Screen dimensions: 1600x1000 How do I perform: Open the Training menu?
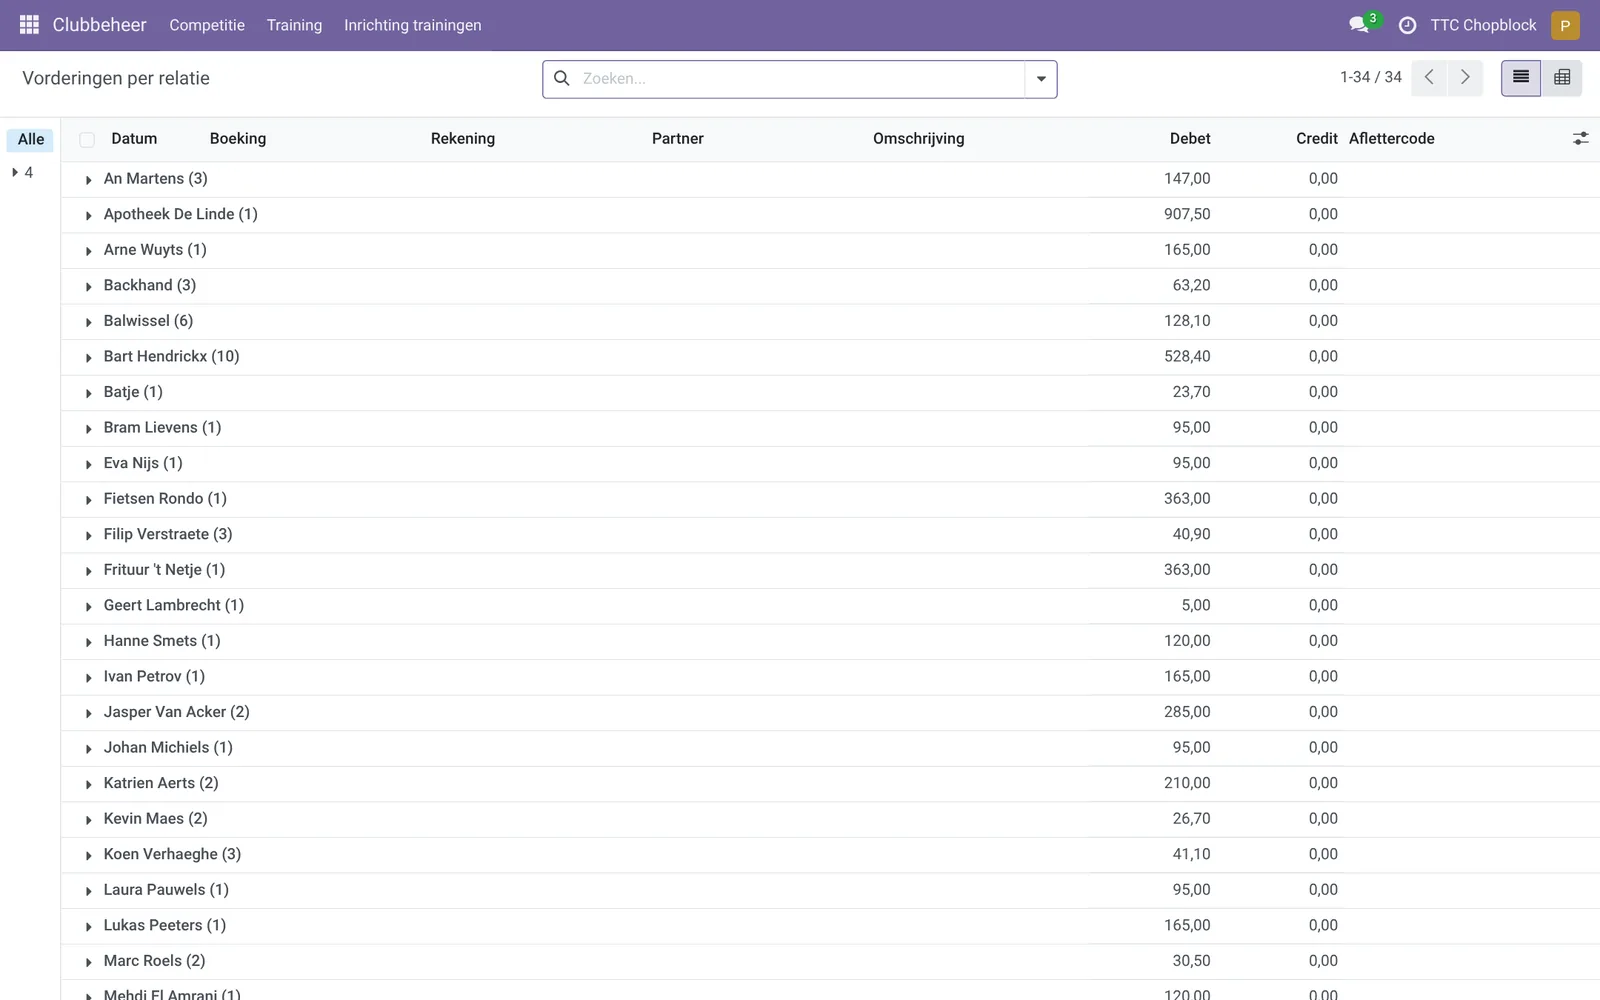coord(294,25)
